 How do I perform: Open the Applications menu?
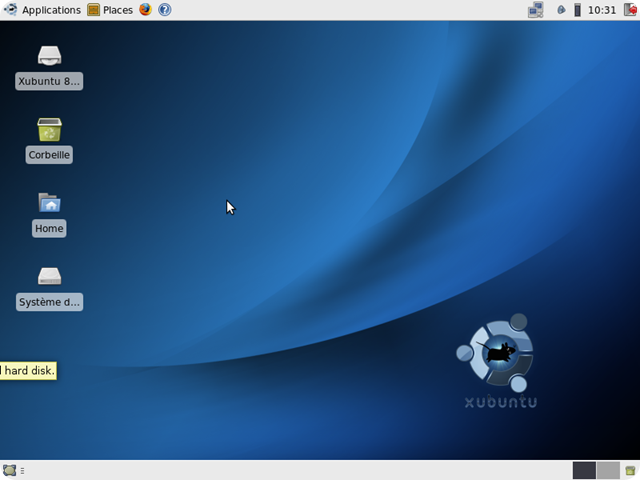tap(42, 10)
